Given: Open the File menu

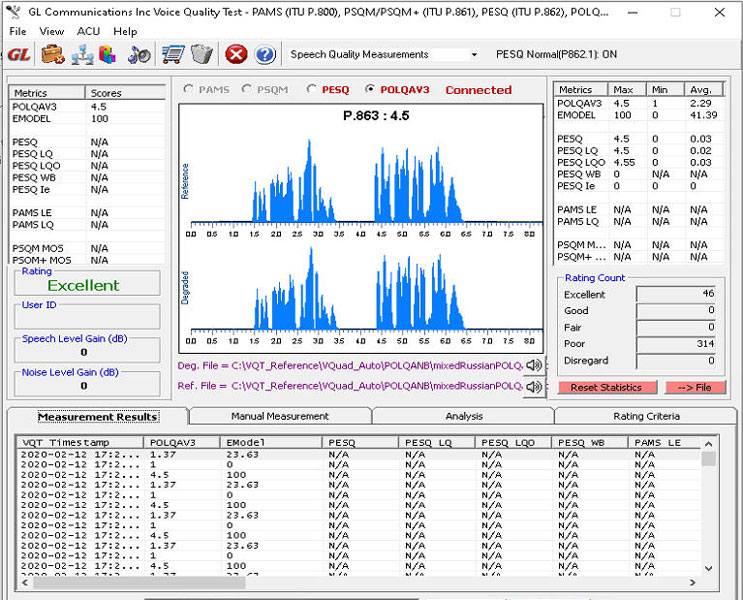Looking at the screenshot, I should [x=18, y=31].
